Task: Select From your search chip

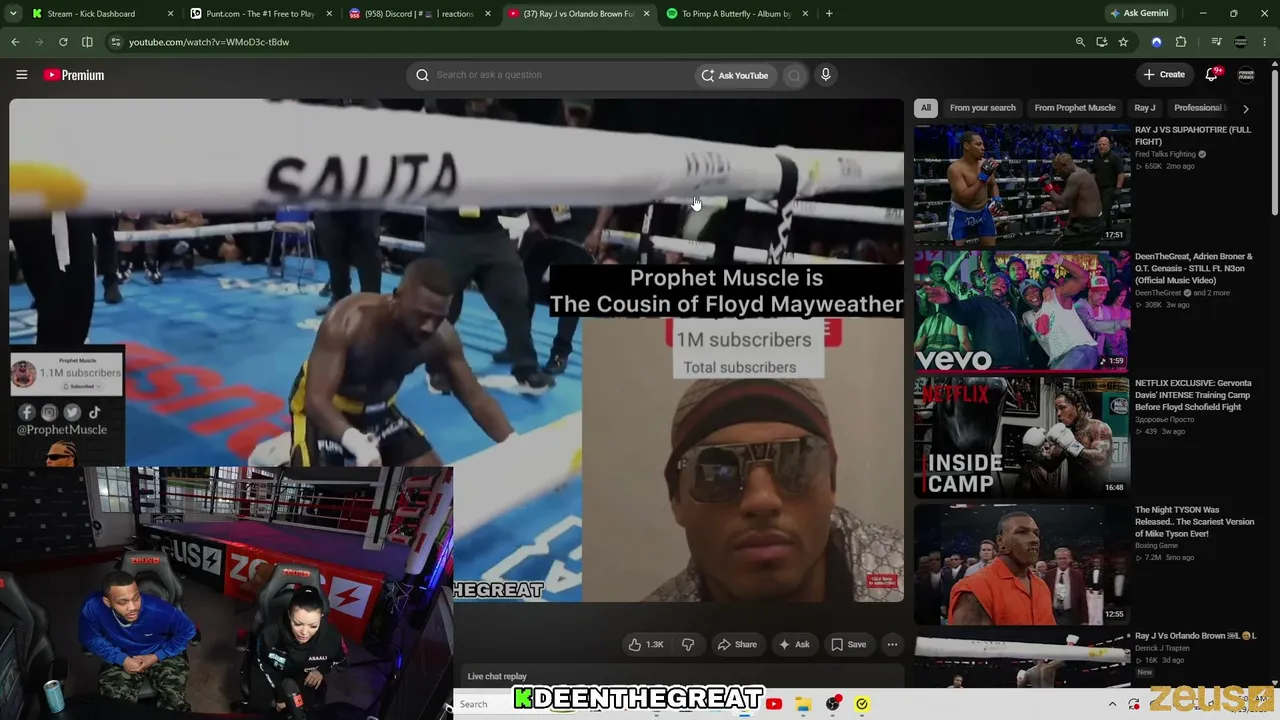Action: (x=982, y=108)
